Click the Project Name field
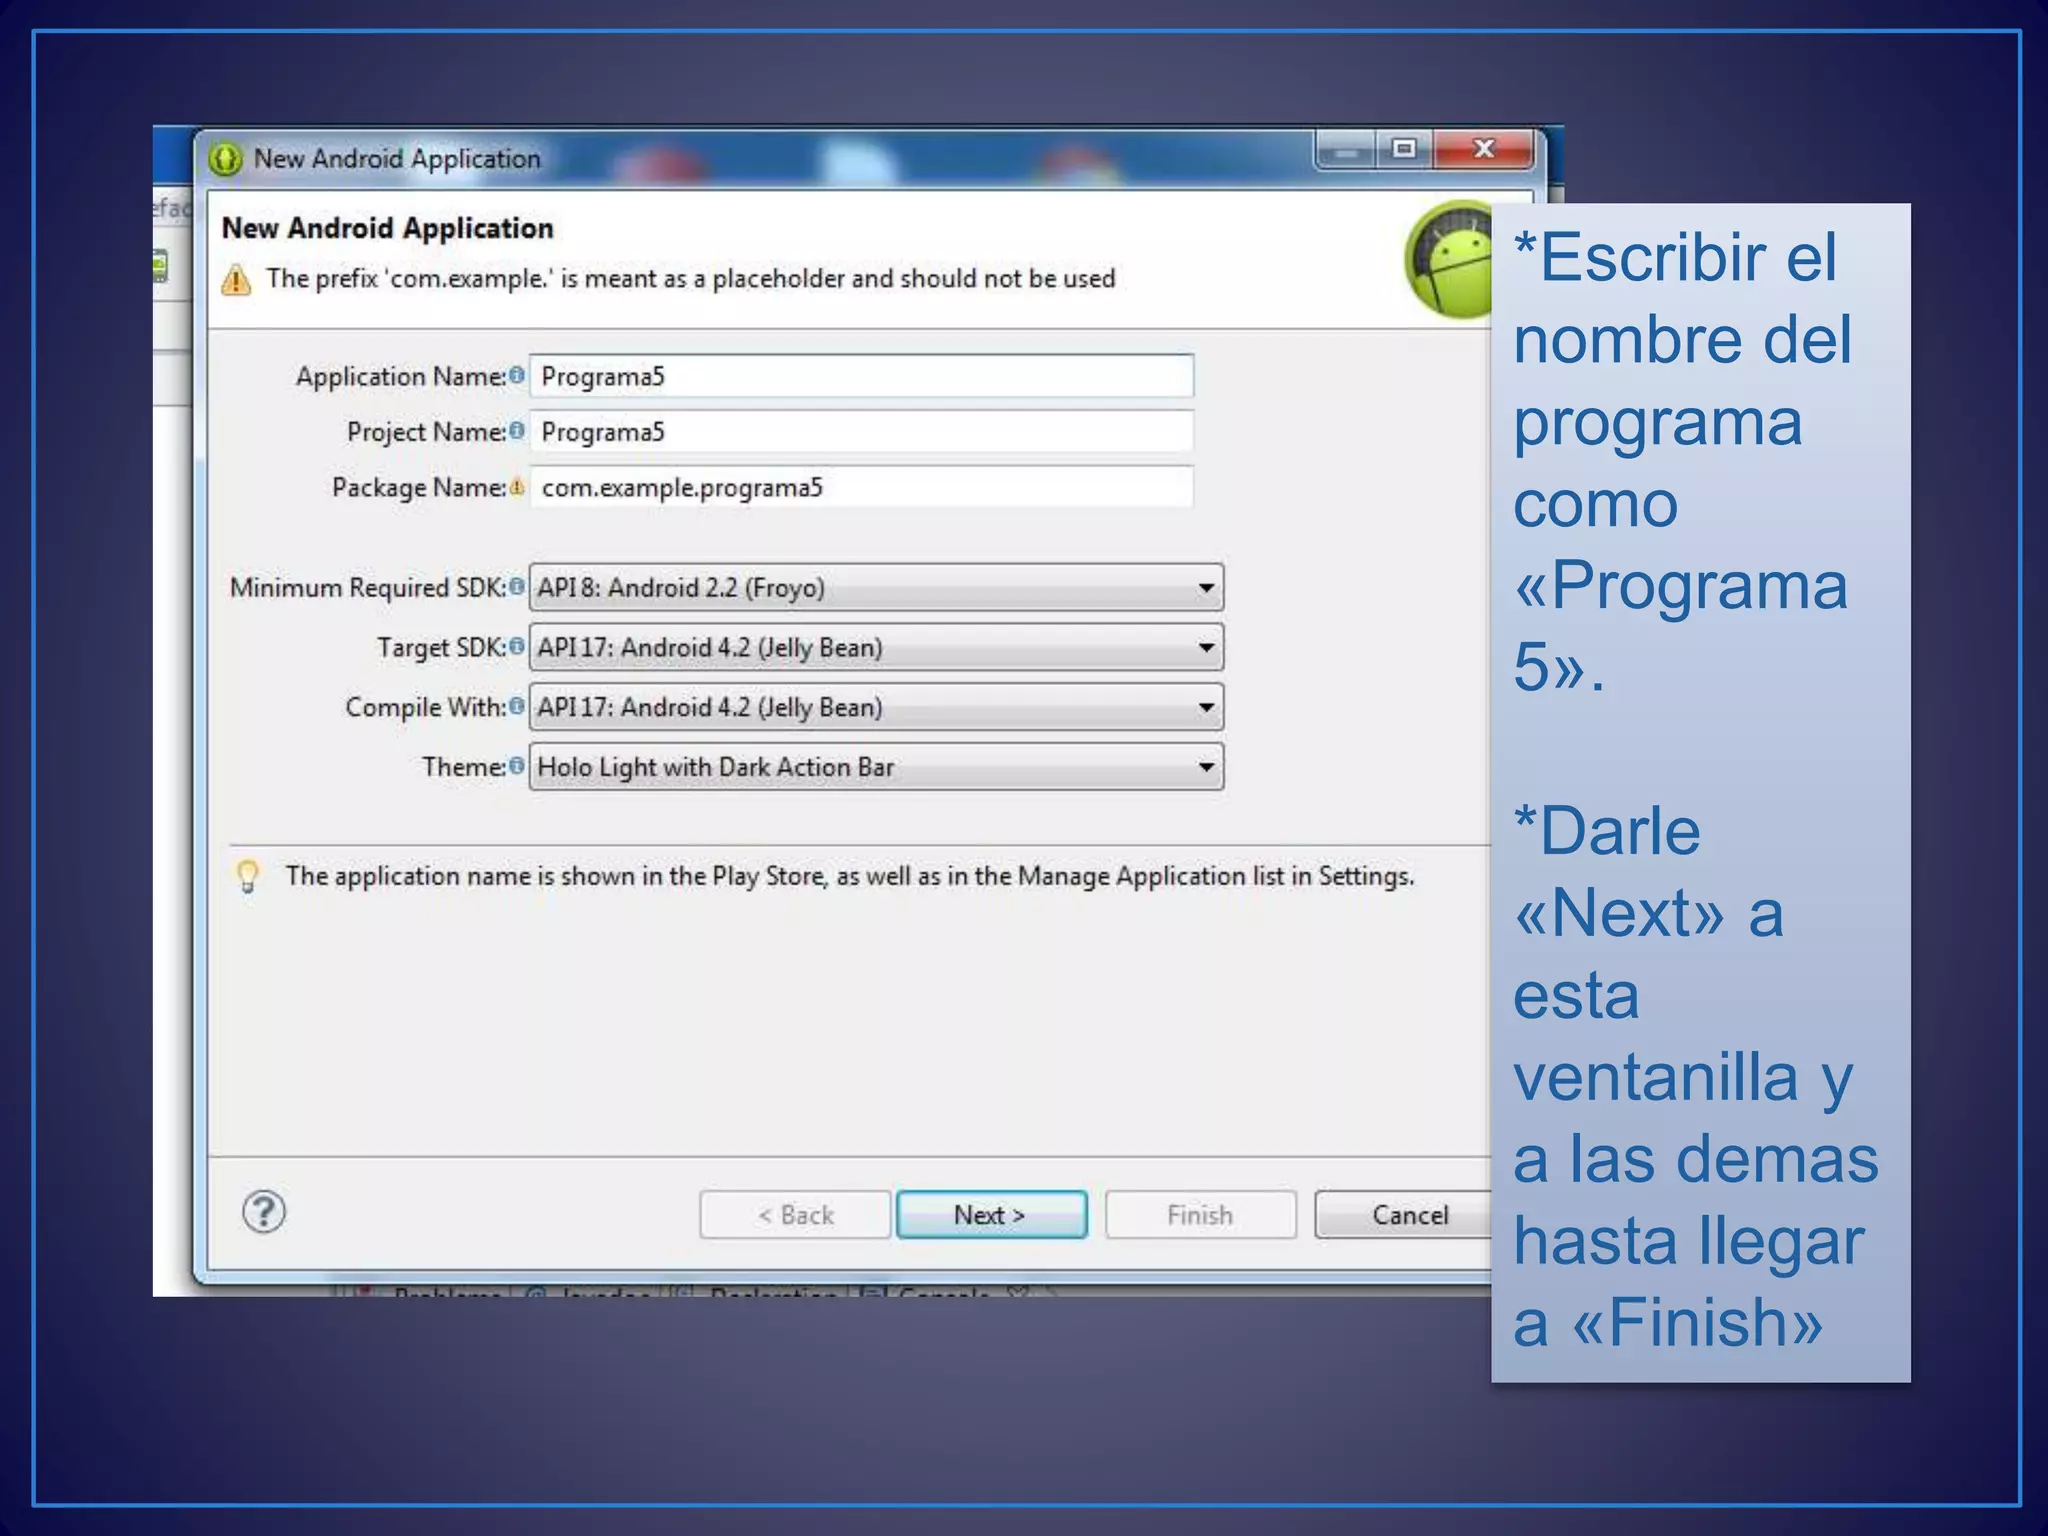This screenshot has height=1536, width=2048. click(862, 431)
